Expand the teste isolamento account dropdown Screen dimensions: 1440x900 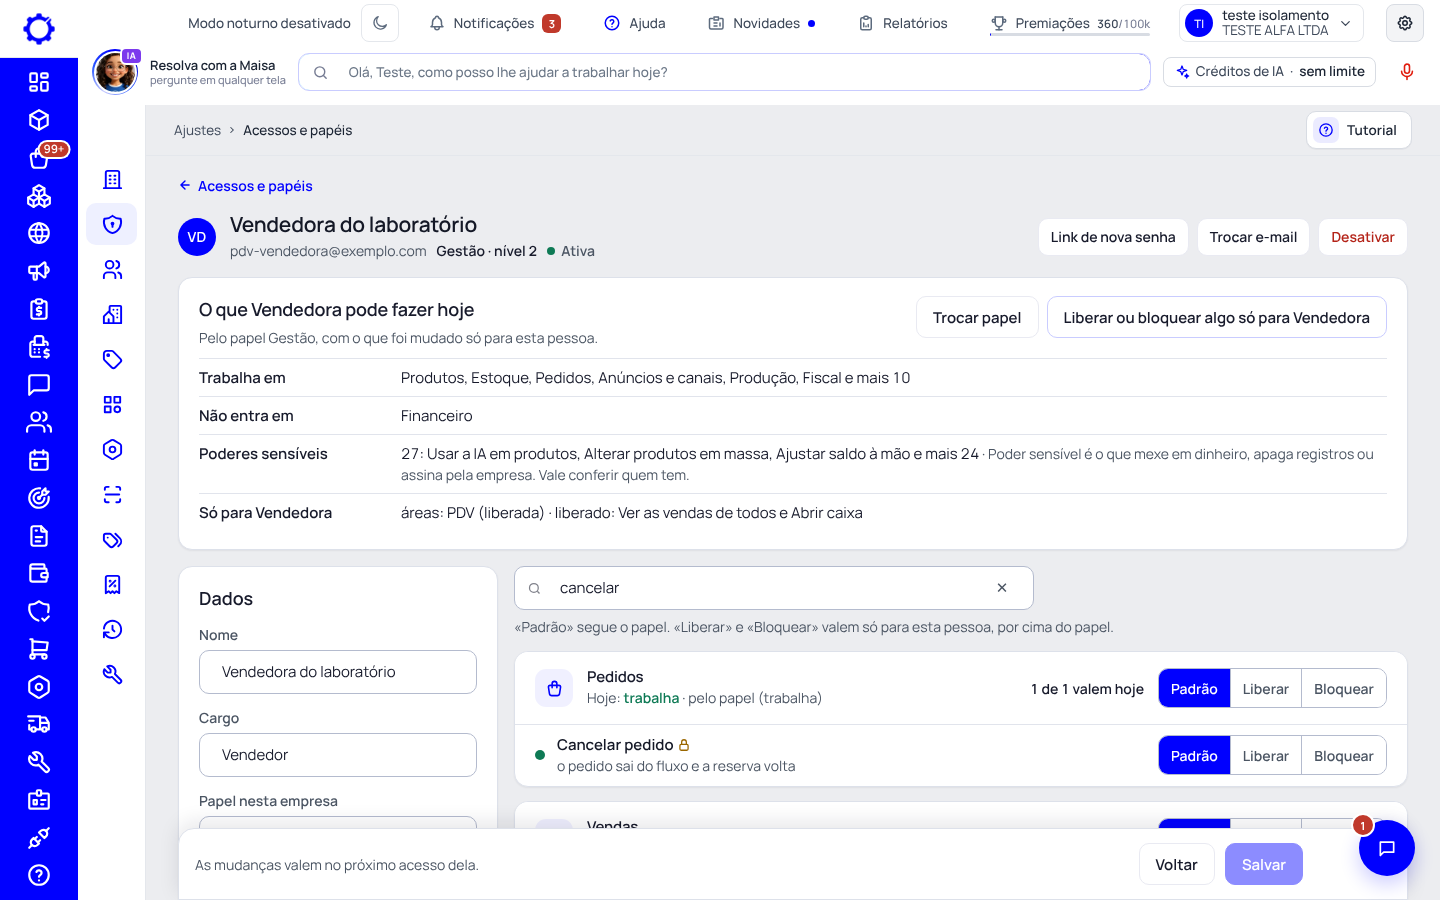(1271, 23)
